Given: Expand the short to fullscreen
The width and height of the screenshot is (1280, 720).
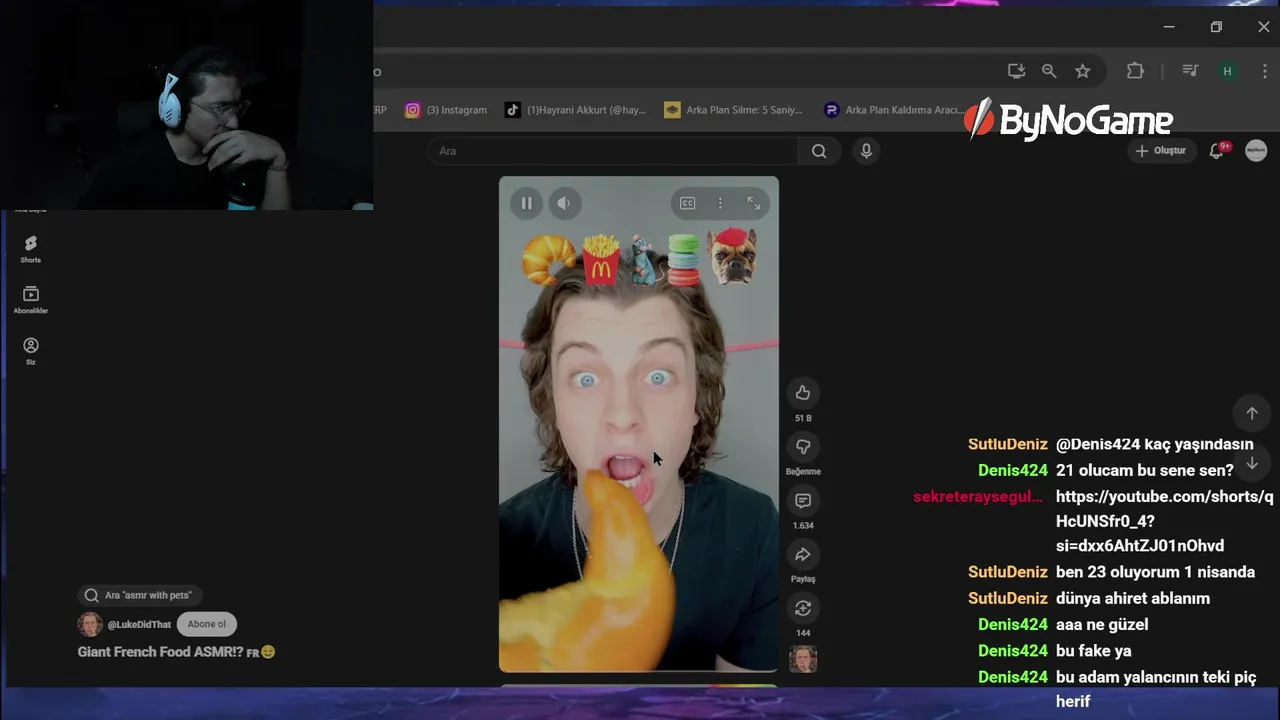Looking at the screenshot, I should pyautogui.click(x=754, y=203).
